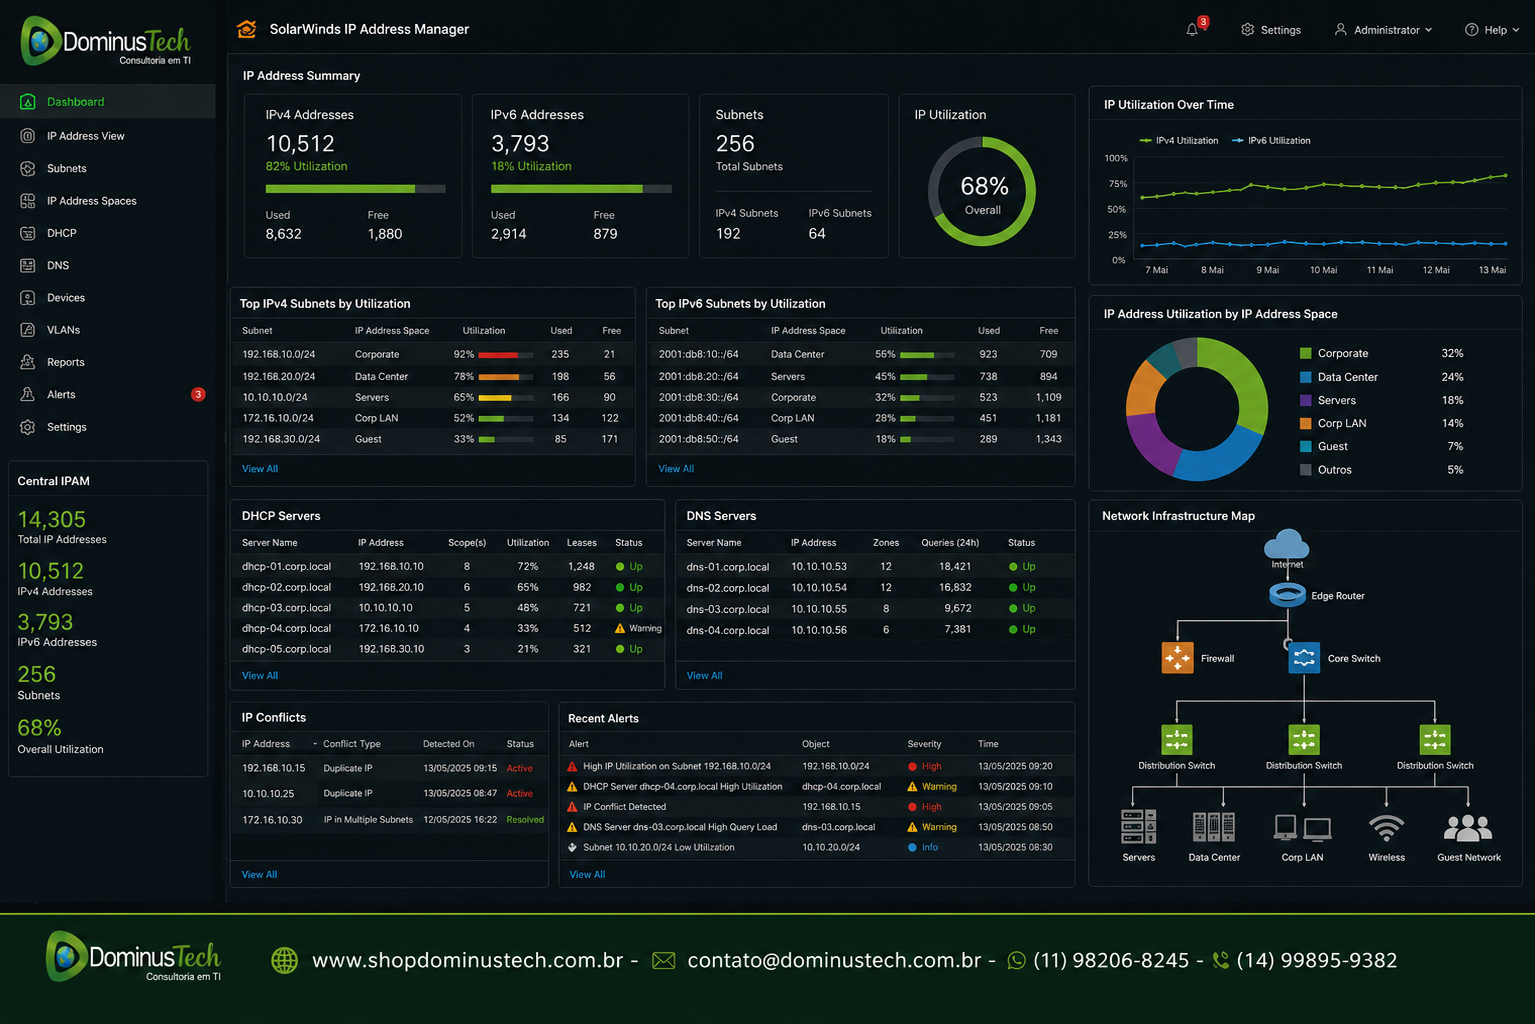This screenshot has height=1024, width=1535.
Task: Select dhcp-04.corp.local server row
Action: click(x=447, y=629)
